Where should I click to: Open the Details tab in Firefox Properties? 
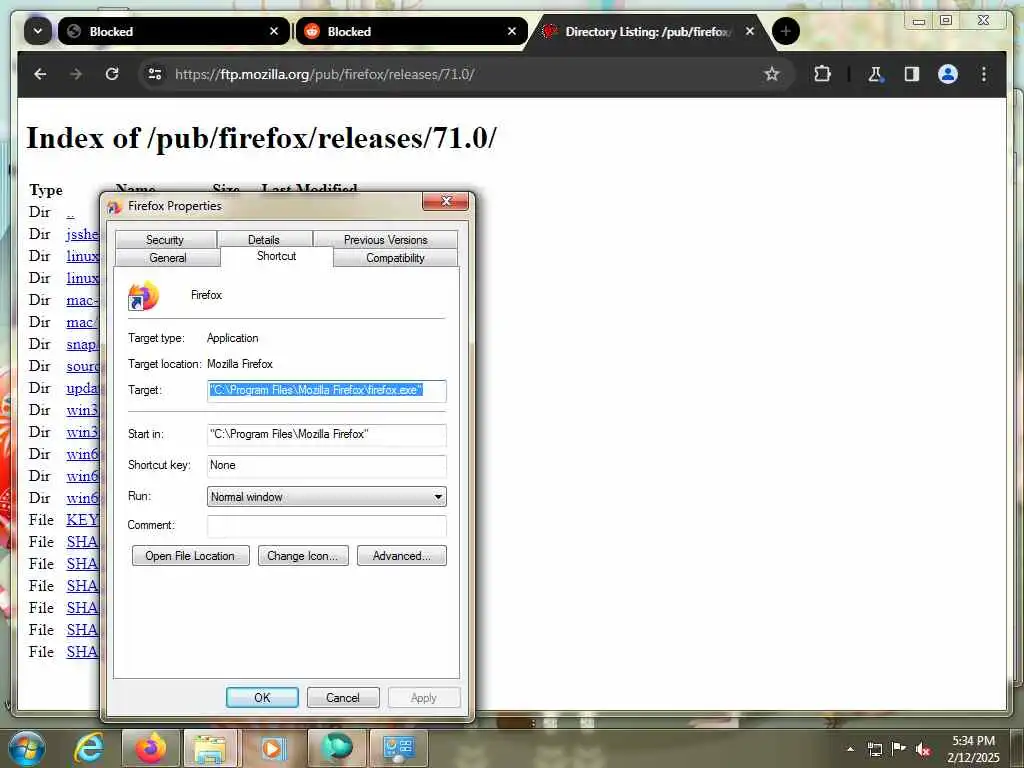point(264,240)
